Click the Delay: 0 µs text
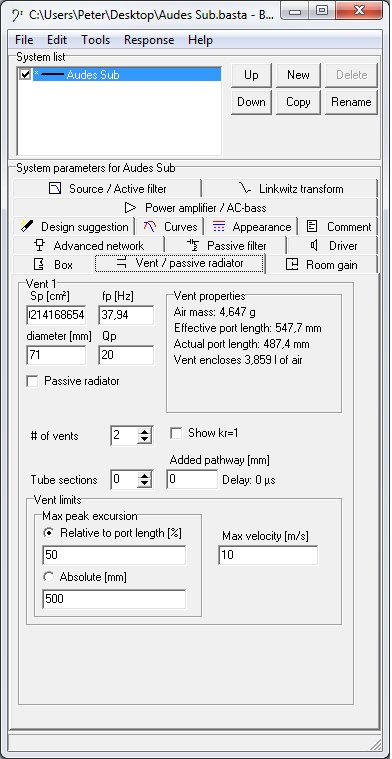 (249, 480)
